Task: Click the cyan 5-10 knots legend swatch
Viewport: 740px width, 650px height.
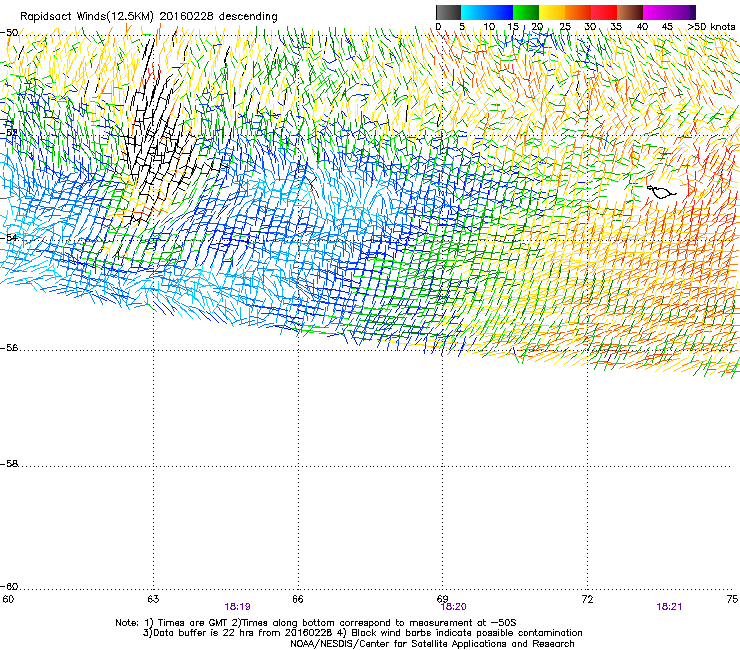Action: point(474,12)
